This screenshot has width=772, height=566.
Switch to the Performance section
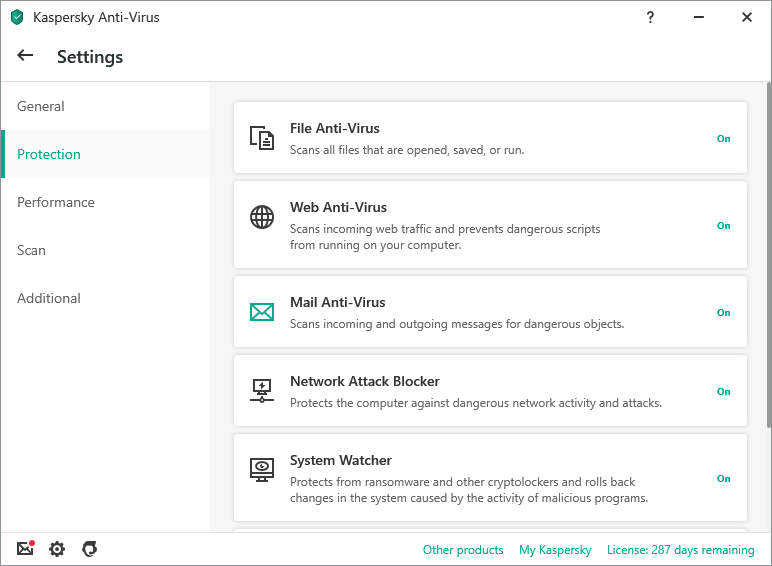pos(56,202)
